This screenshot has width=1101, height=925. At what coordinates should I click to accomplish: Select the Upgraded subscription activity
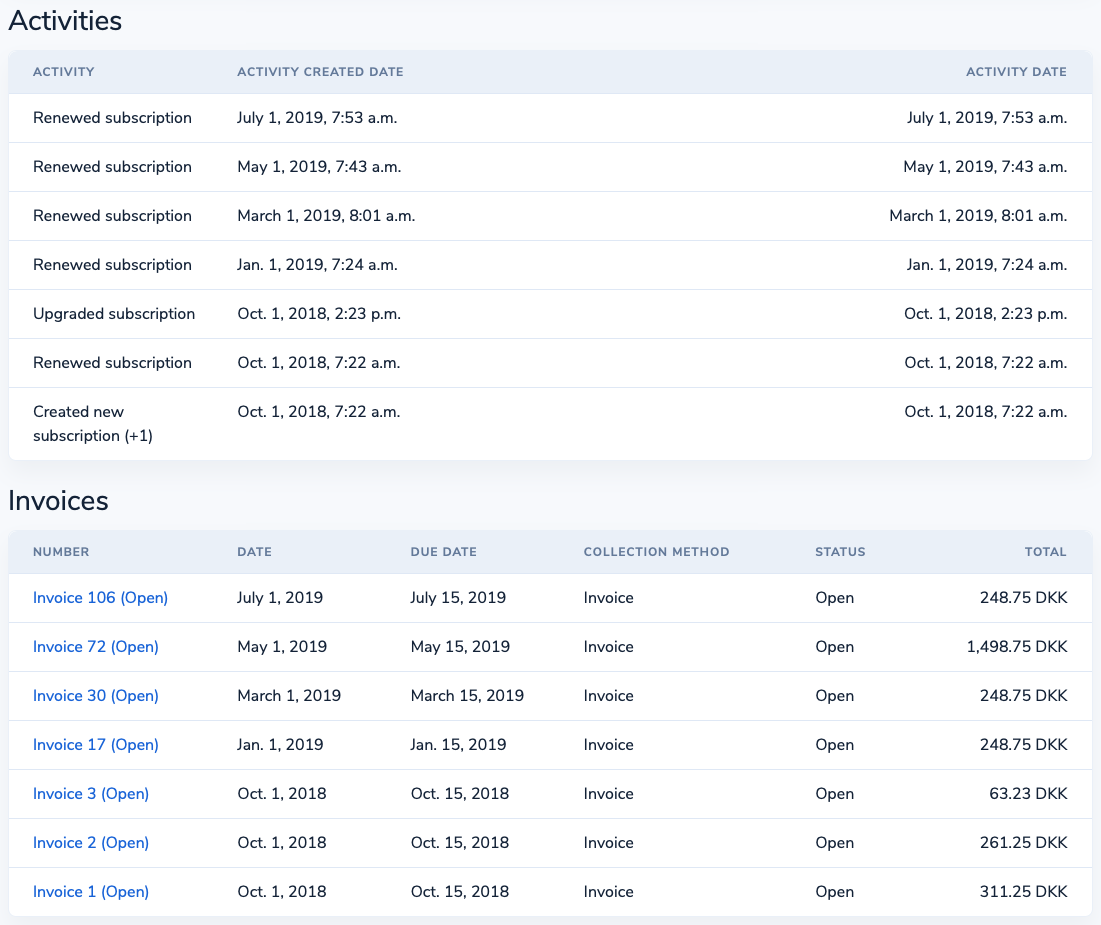(114, 314)
